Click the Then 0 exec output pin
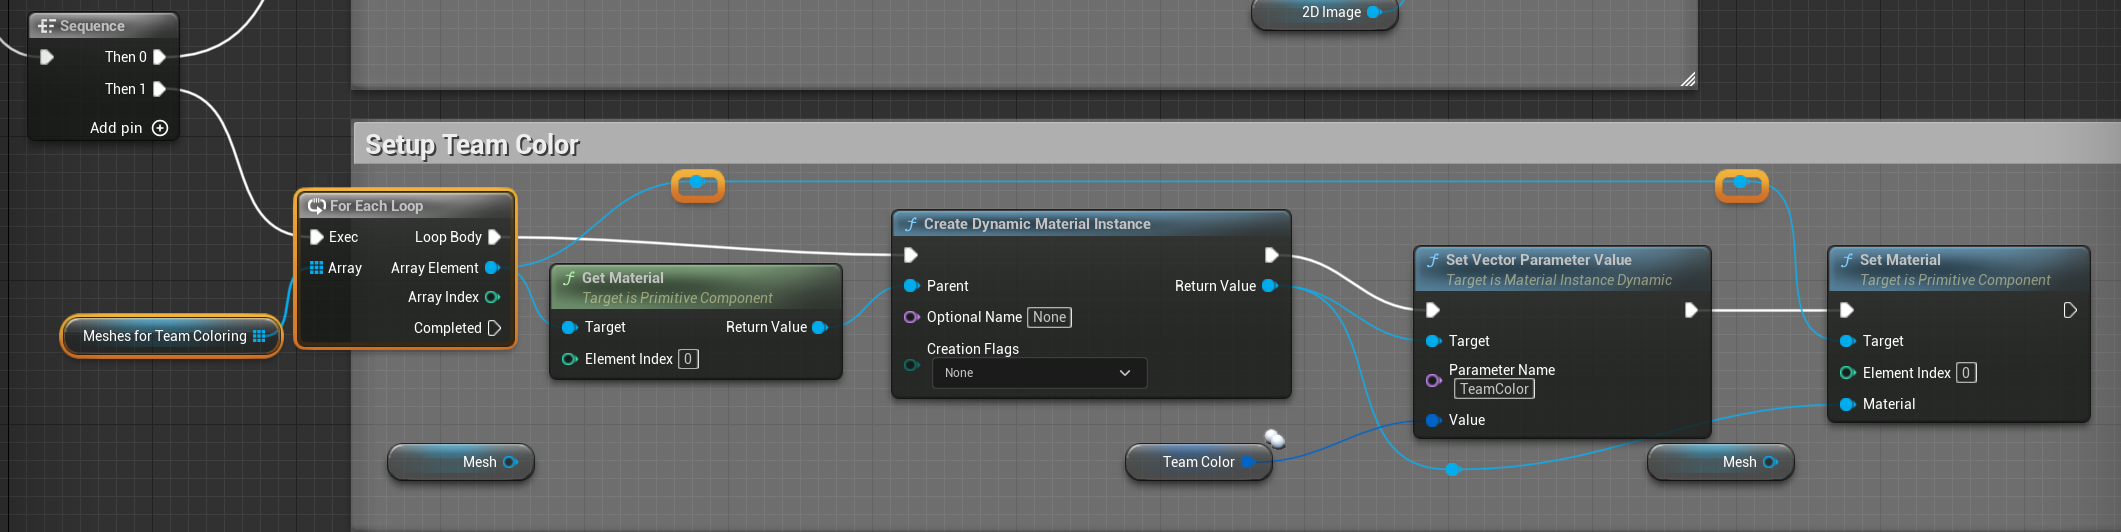 pos(159,57)
